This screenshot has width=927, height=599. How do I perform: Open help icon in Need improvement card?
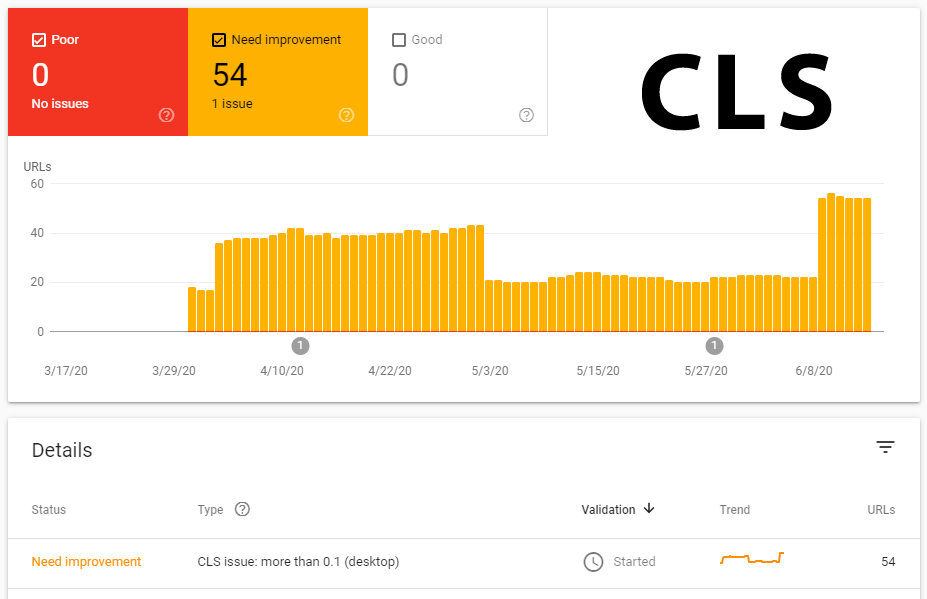tap(346, 115)
